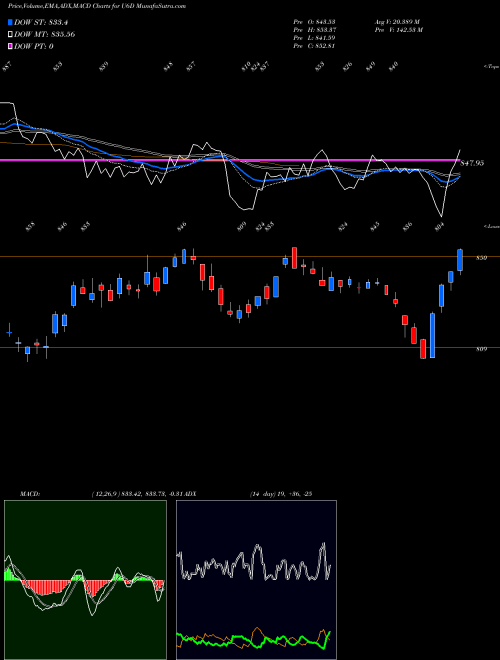Click the blue DOW ST legend swatch
Viewport: 500px width, 660px height.
[x=10, y=22]
